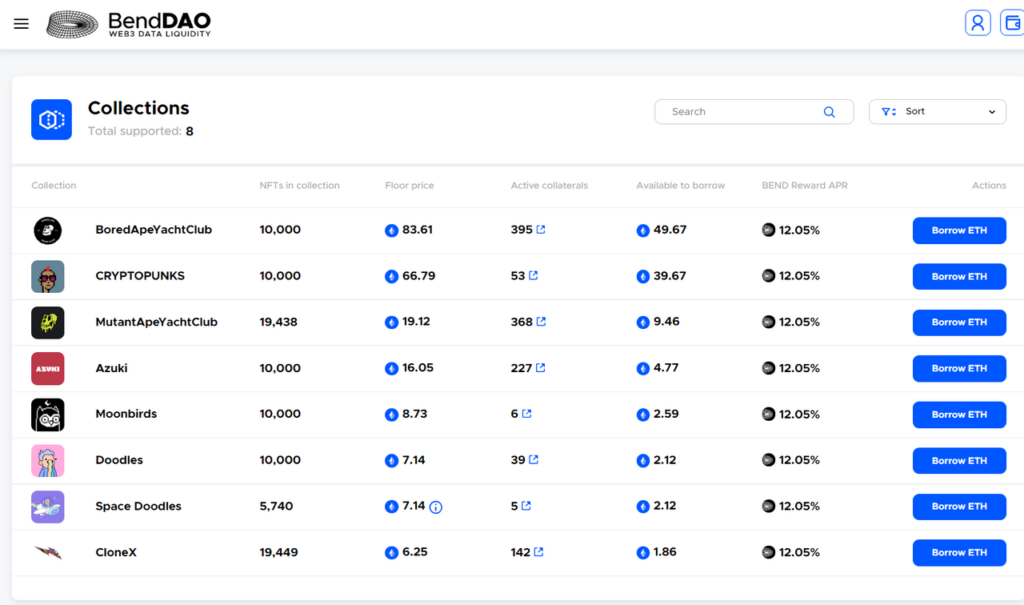Borrow ETH against CRYPTOPUNKS
Viewport: 1024px width, 605px height.
(959, 276)
